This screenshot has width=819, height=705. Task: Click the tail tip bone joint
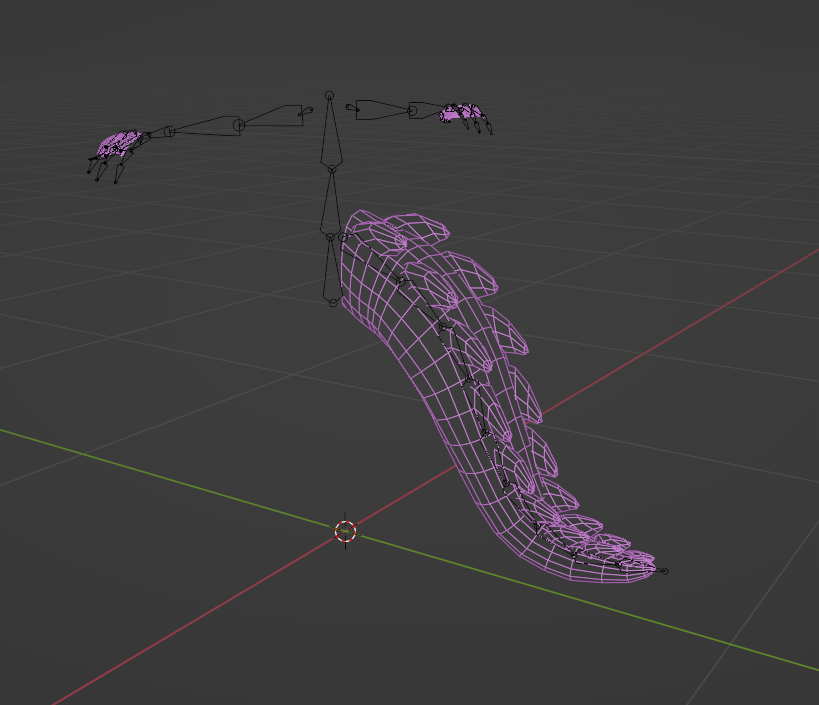pyautogui.click(x=665, y=571)
